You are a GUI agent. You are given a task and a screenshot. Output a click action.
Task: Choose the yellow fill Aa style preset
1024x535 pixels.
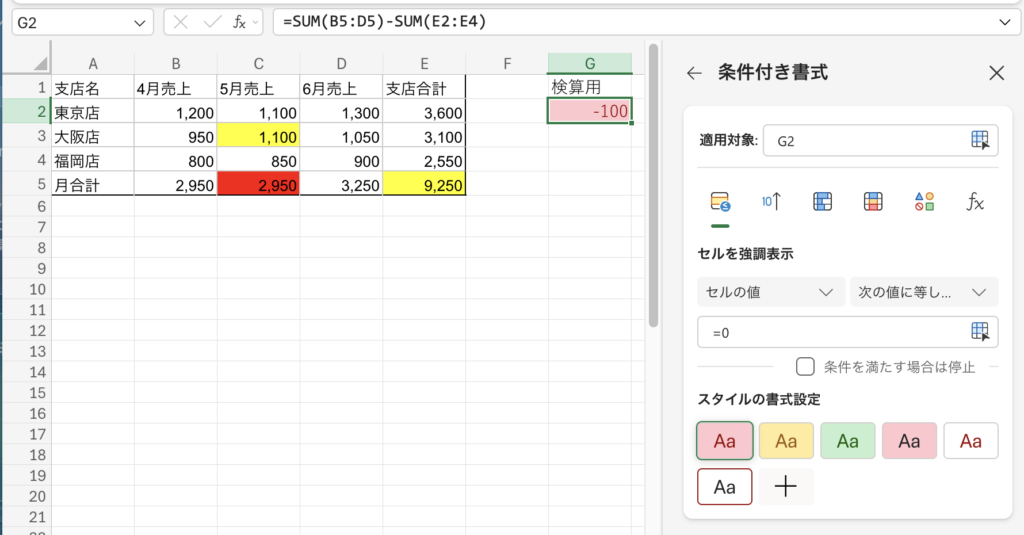tap(786, 441)
